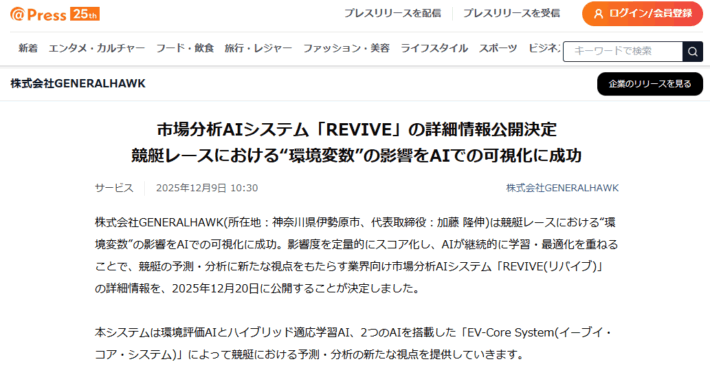The image size is (710, 386).
Task: Select 旅行・レジャー category
Action: tap(259, 48)
